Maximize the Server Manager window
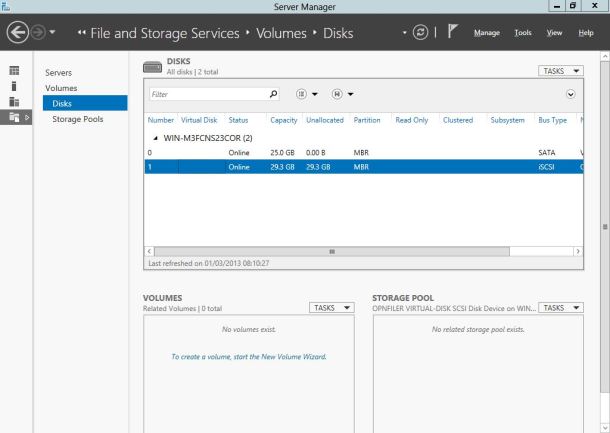The height and width of the screenshot is (433, 610). click(573, 6)
